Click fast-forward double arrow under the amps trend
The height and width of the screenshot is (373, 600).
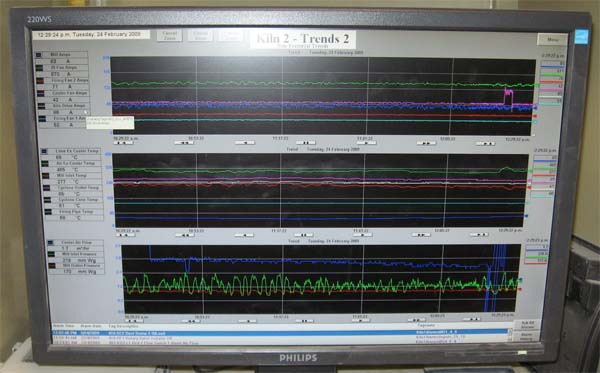[426, 143]
